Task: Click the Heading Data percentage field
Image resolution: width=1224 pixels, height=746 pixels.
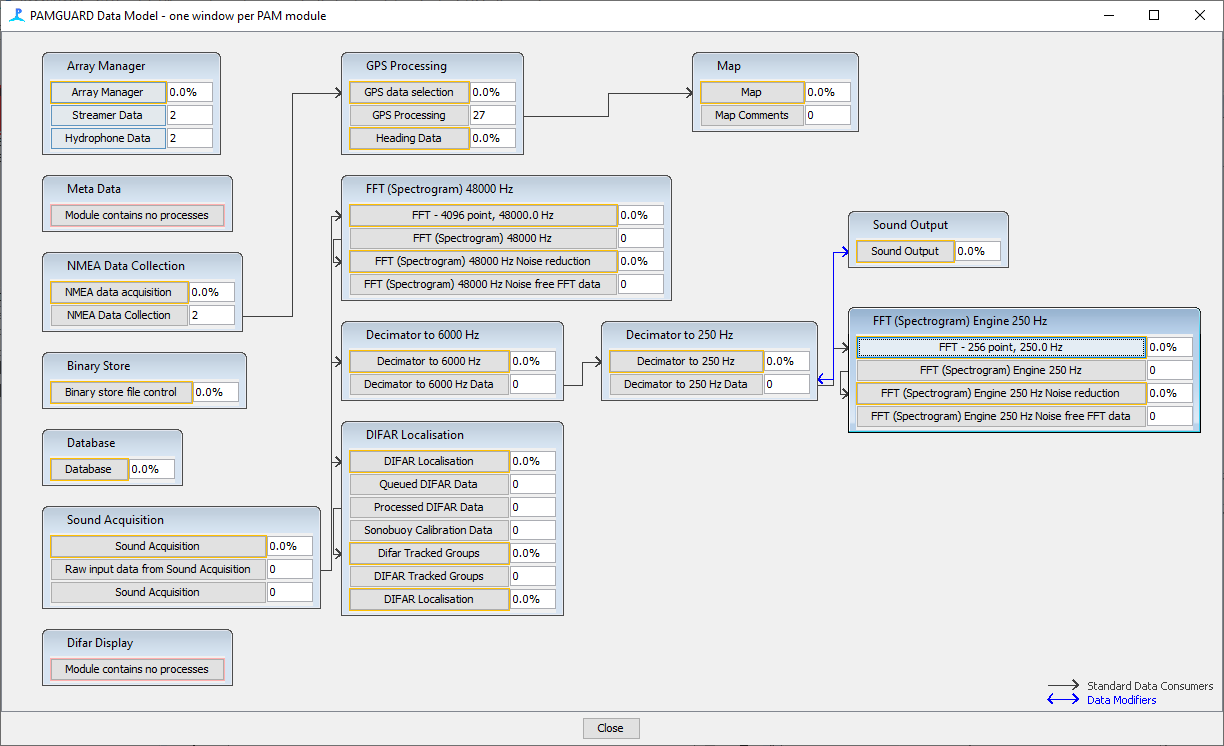Action: pyautogui.click(x=493, y=138)
